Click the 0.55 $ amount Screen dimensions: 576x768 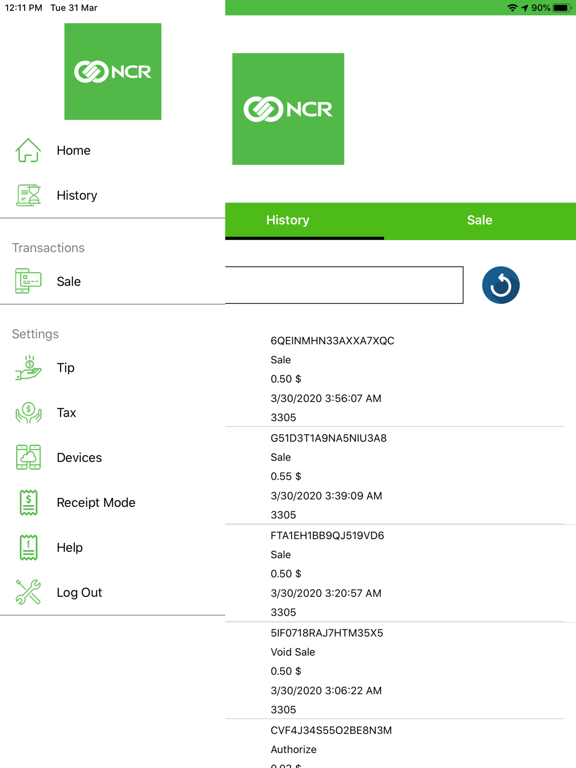pyautogui.click(x=286, y=477)
